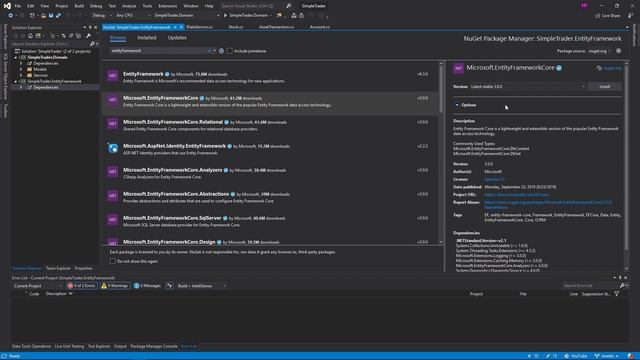Click the Home icon in Solution Explorer toolbar
Screen dimensions: 640x360
coord(30,36)
